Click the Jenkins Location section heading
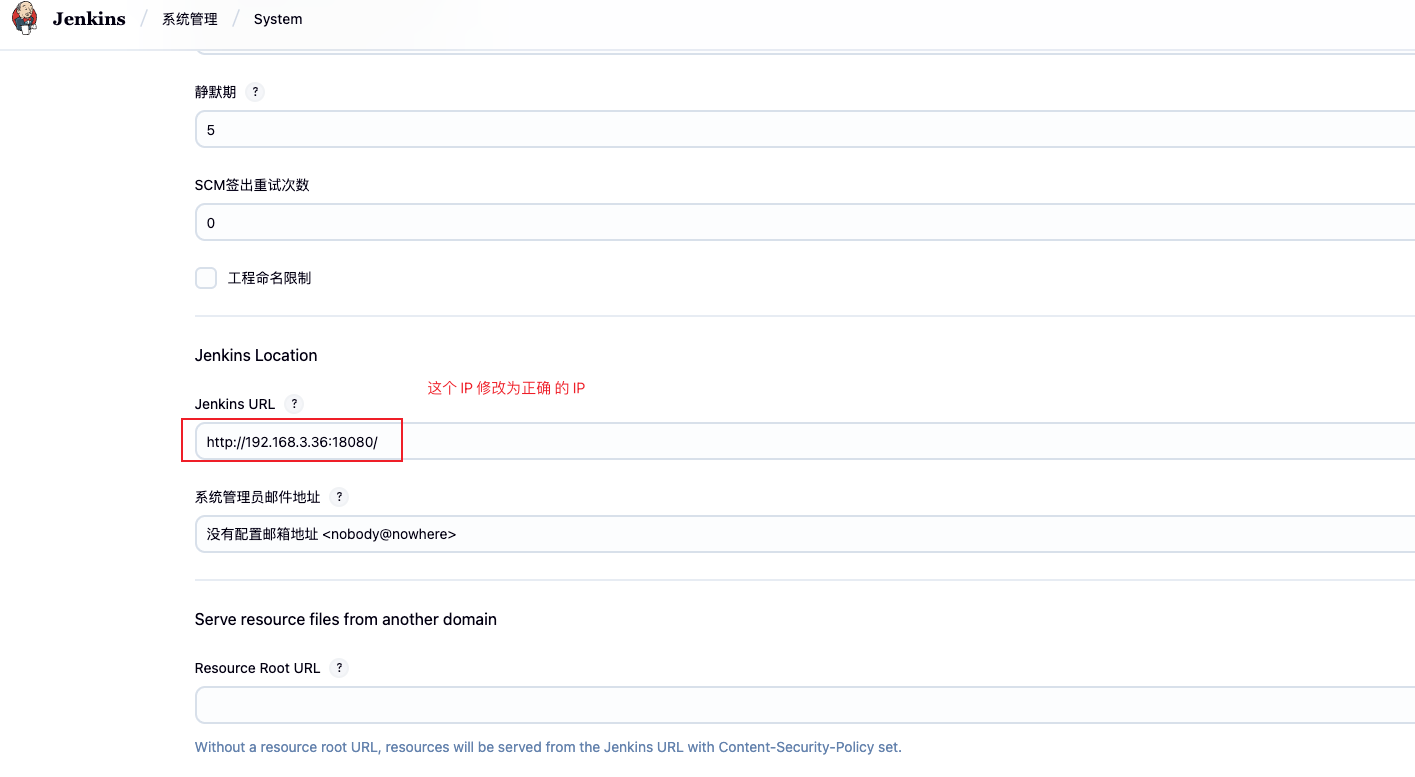Viewport: 1415px width, 777px height. 255,355
